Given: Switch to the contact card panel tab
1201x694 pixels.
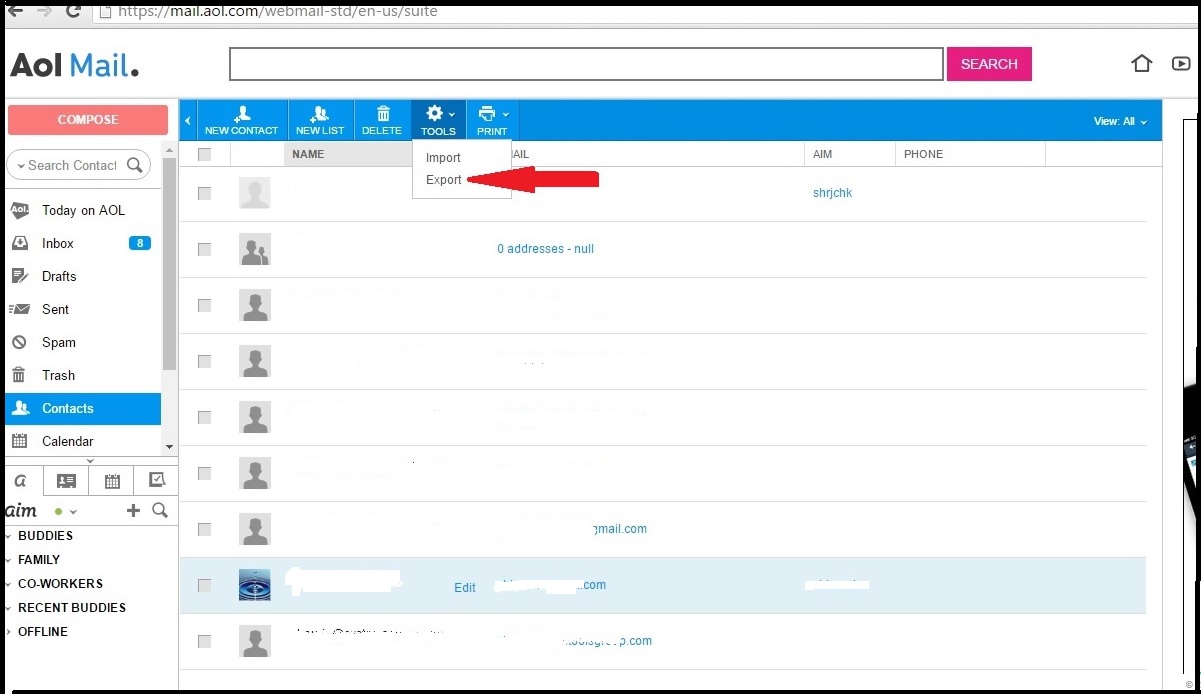Looking at the screenshot, I should (x=66, y=481).
